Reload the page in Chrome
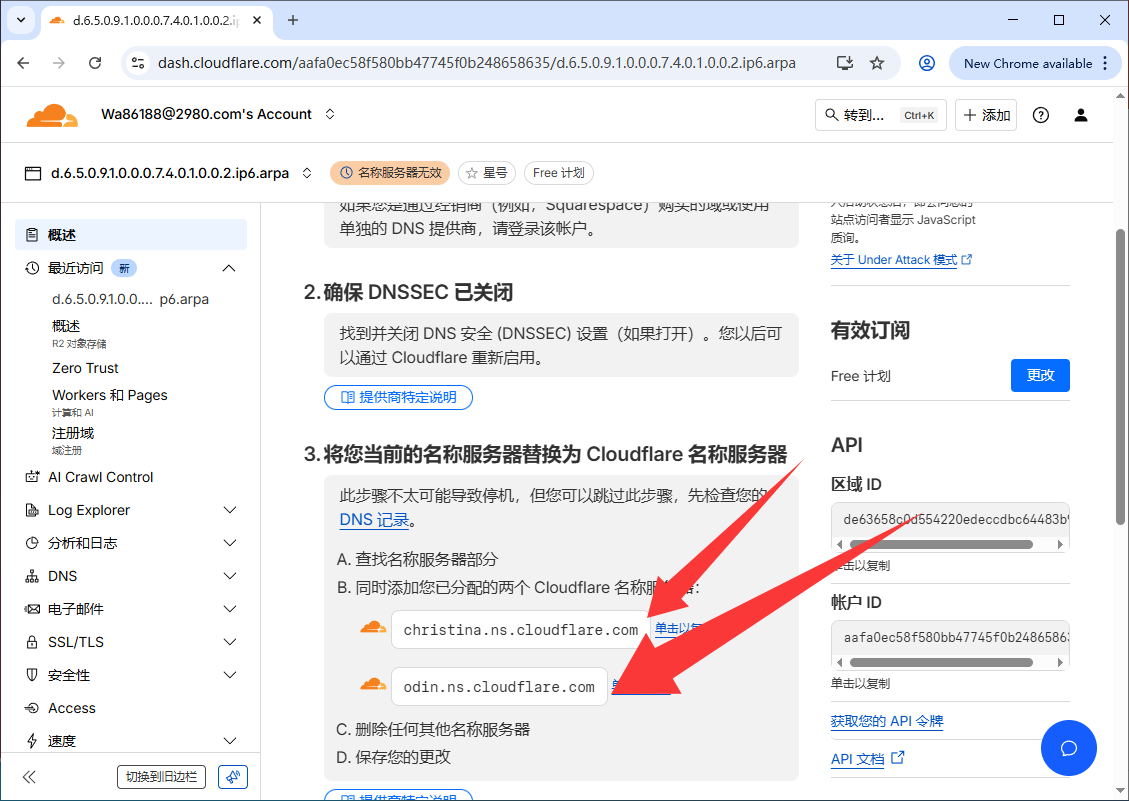The height and width of the screenshot is (801, 1129). coord(95,63)
